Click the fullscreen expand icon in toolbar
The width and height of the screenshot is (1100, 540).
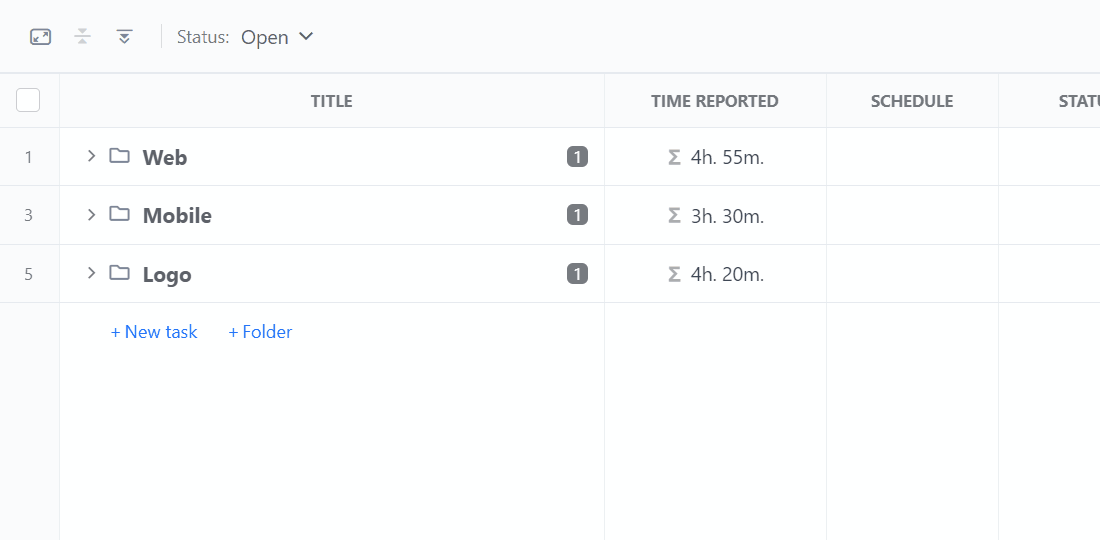pyautogui.click(x=41, y=37)
